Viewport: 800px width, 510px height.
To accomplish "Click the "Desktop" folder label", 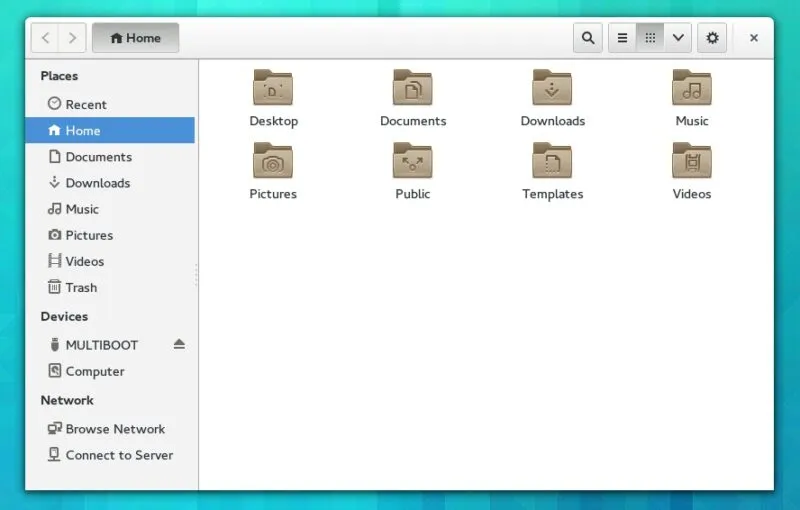I will pos(273,121).
